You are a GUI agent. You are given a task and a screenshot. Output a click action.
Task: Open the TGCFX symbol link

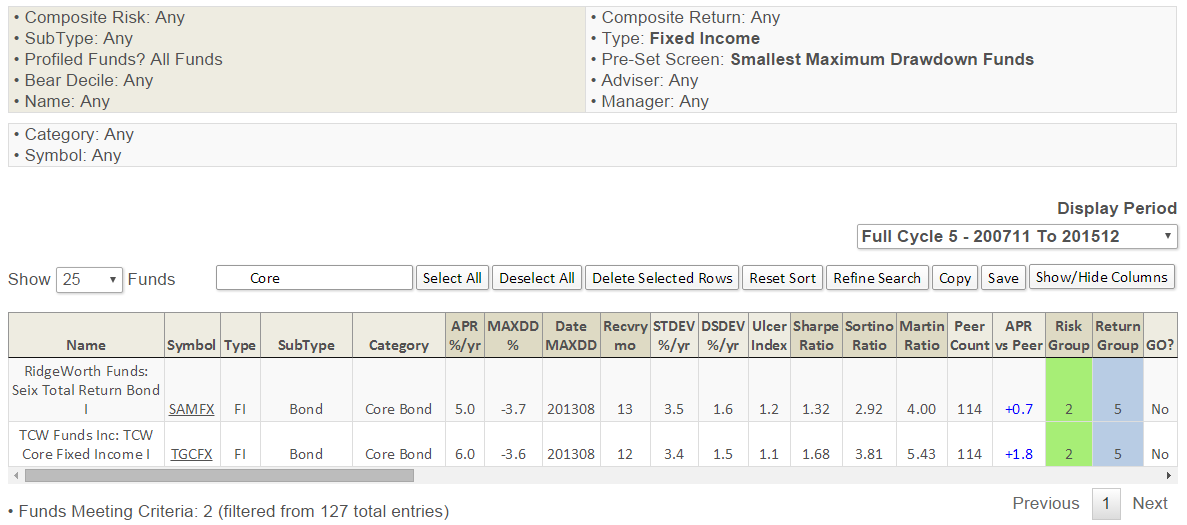(x=191, y=454)
